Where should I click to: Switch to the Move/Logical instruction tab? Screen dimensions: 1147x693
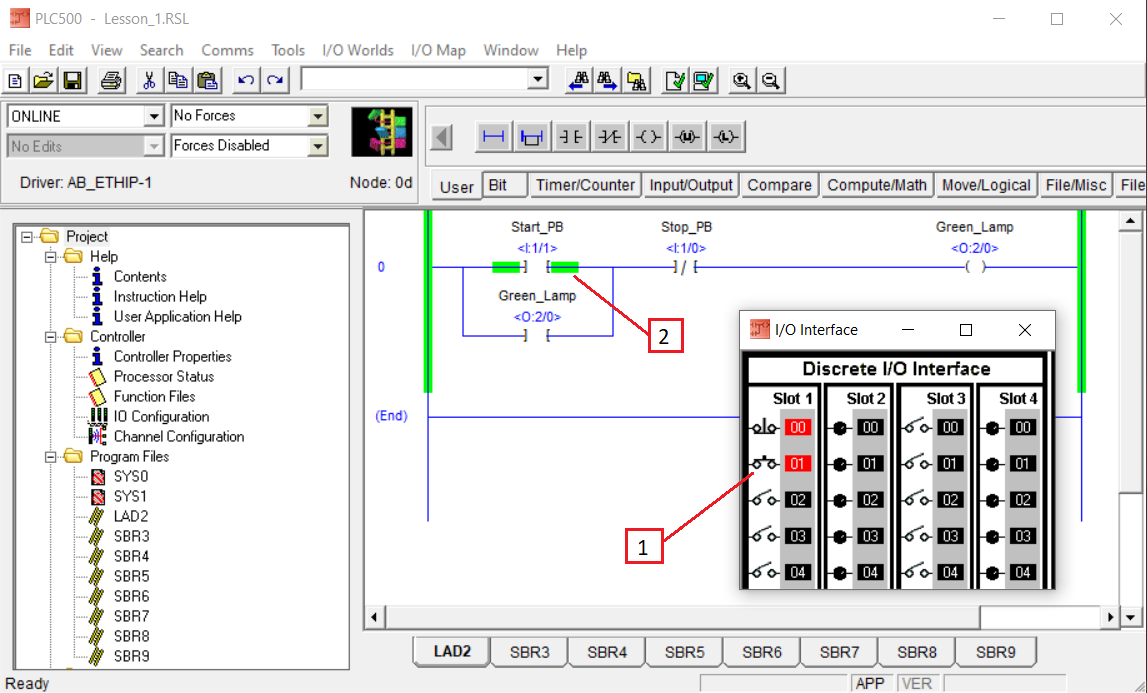pyautogui.click(x=986, y=185)
